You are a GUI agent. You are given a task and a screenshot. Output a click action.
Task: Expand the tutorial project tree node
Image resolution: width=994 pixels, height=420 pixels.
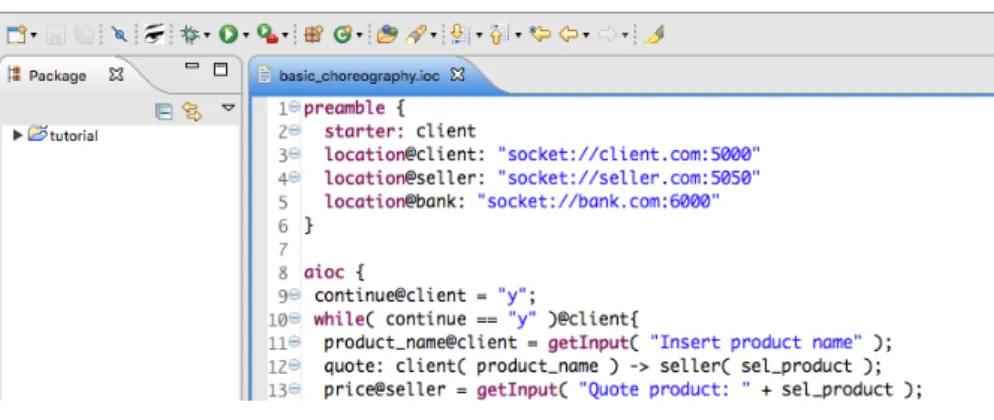tap(18, 135)
